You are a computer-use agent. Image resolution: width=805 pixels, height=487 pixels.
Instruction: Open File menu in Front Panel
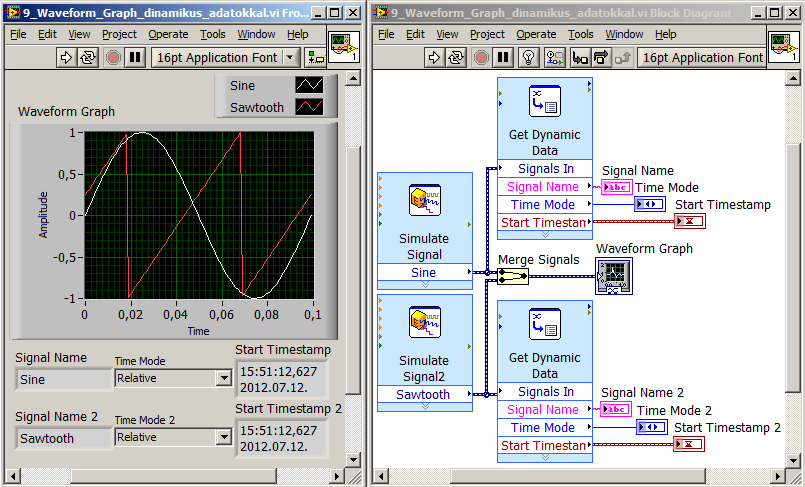(18, 34)
